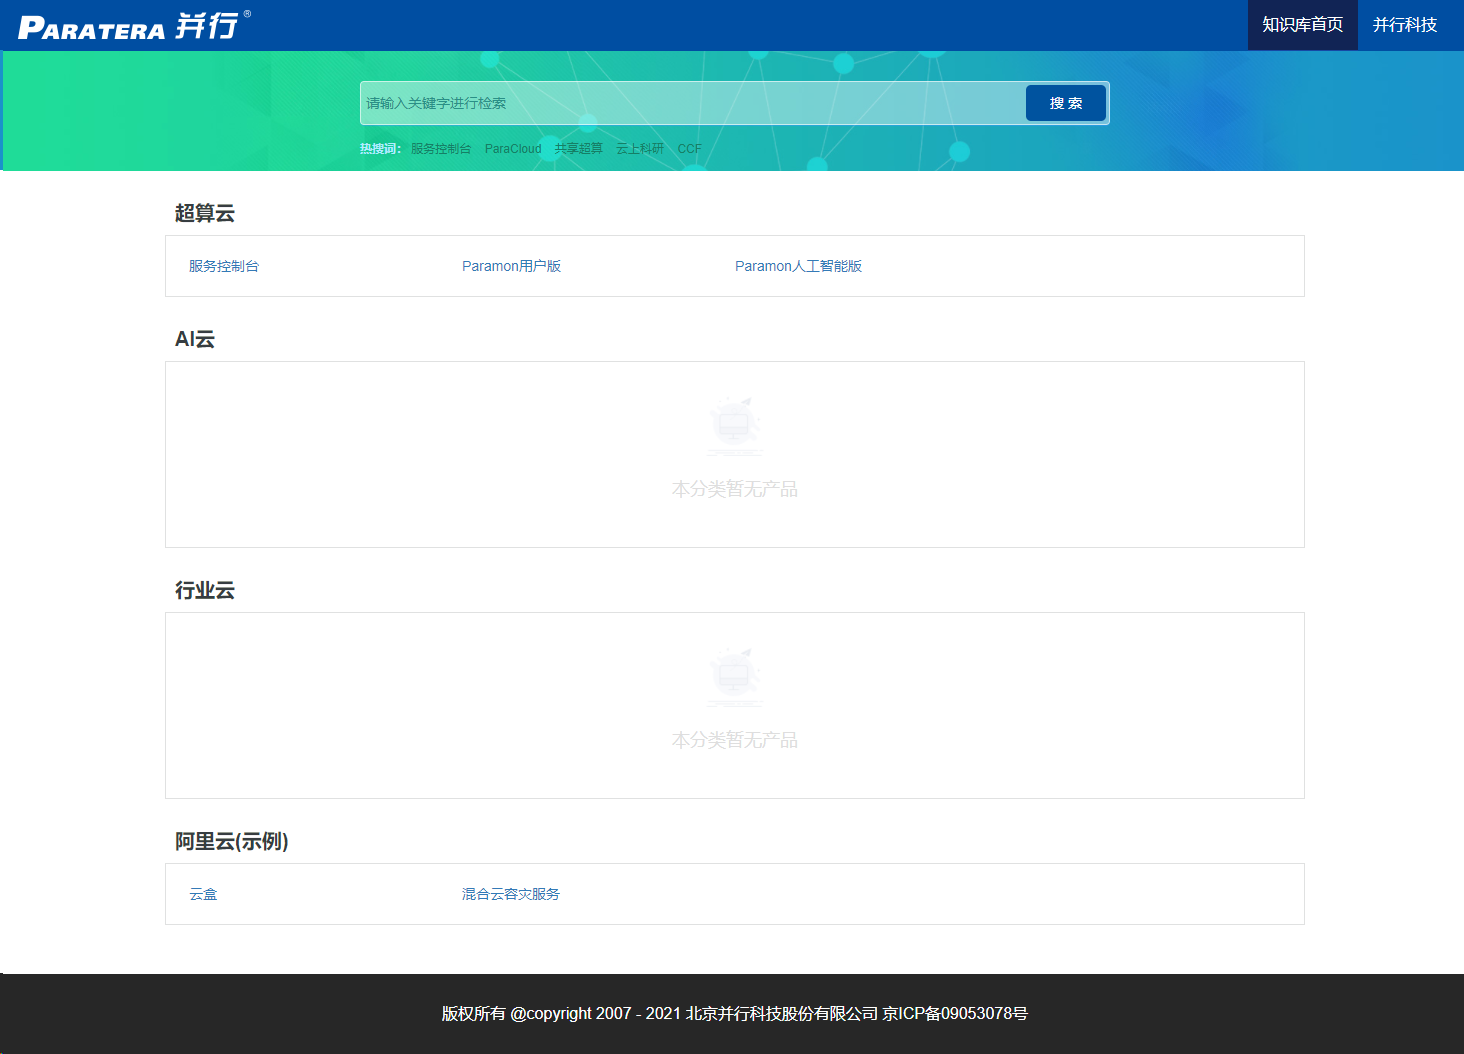The width and height of the screenshot is (1464, 1054).
Task: Click the 阿里云(示例) section heading
Action: (232, 841)
